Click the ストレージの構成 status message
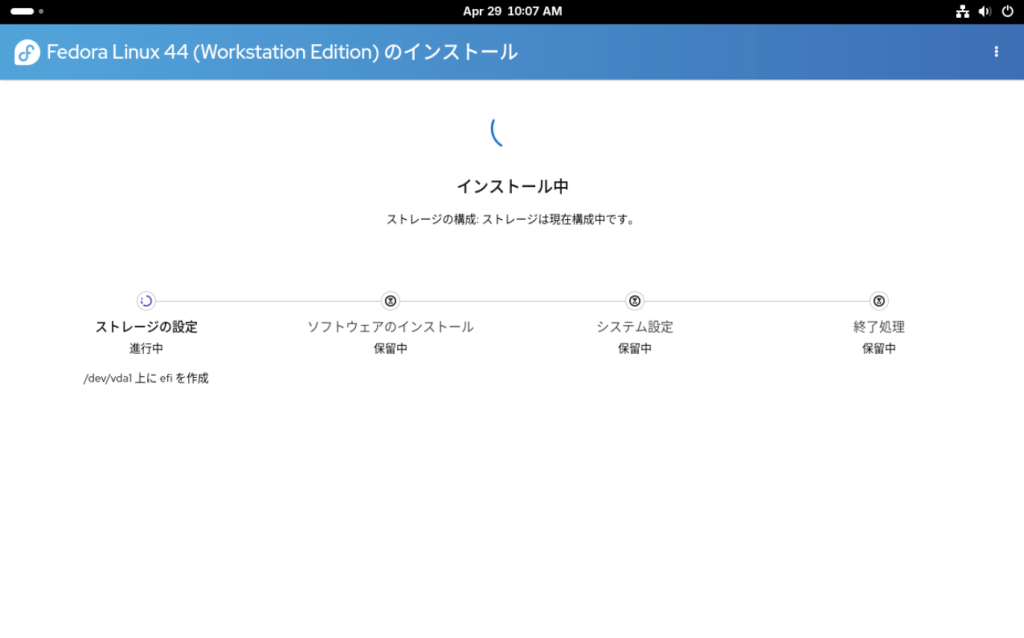Image resolution: width=1024 pixels, height=638 pixels. point(511,219)
